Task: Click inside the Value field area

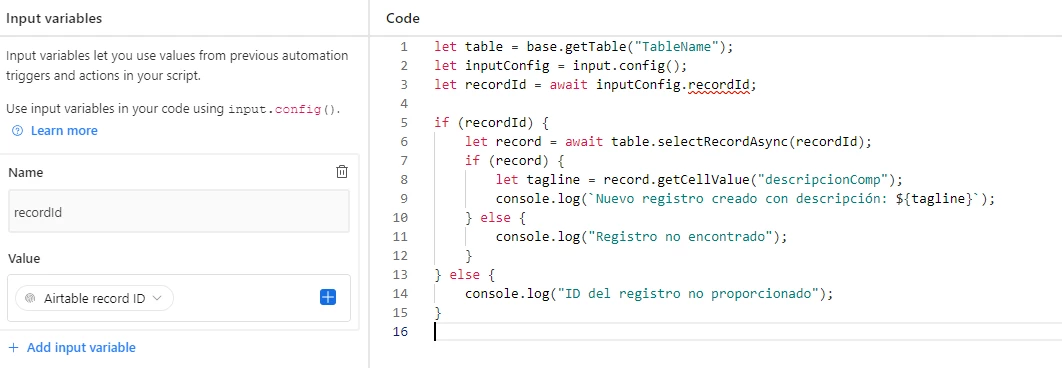Action: coord(179,298)
